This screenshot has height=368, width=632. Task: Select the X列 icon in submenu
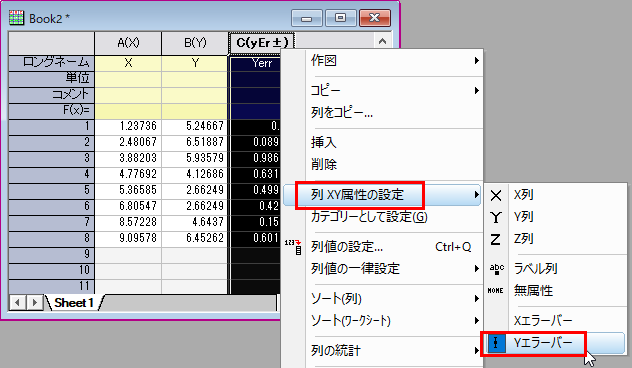click(x=496, y=195)
